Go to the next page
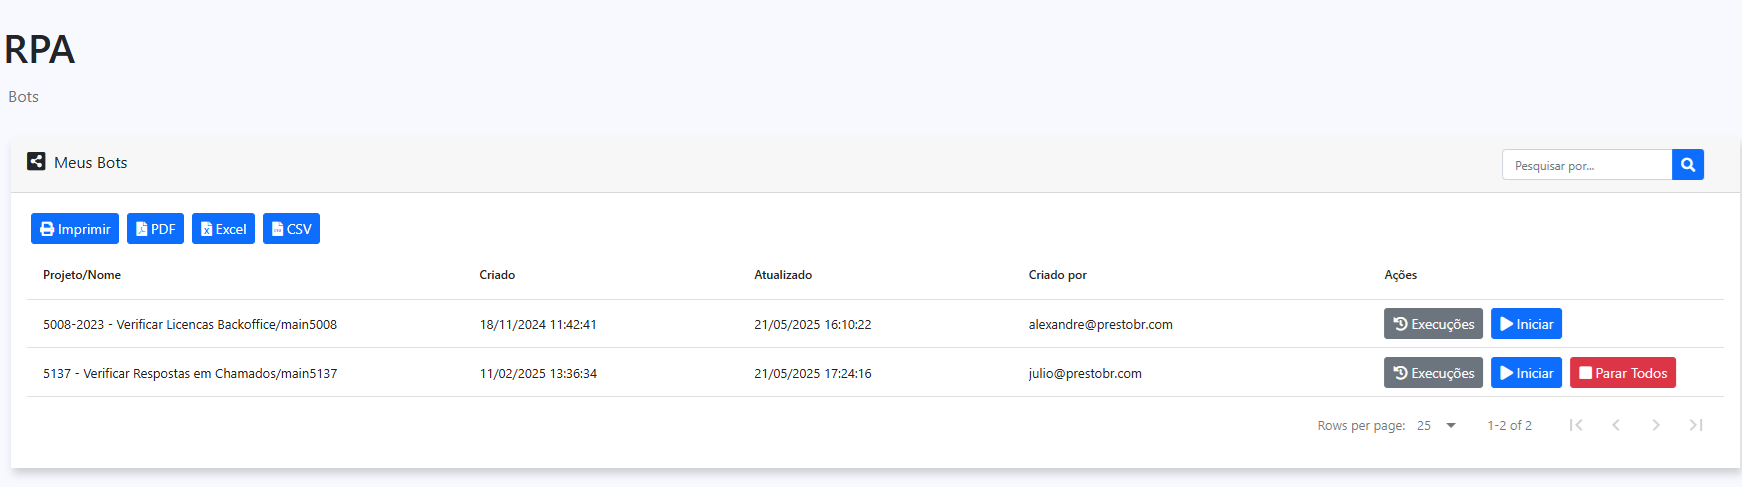This screenshot has width=1742, height=487. pos(1656,425)
